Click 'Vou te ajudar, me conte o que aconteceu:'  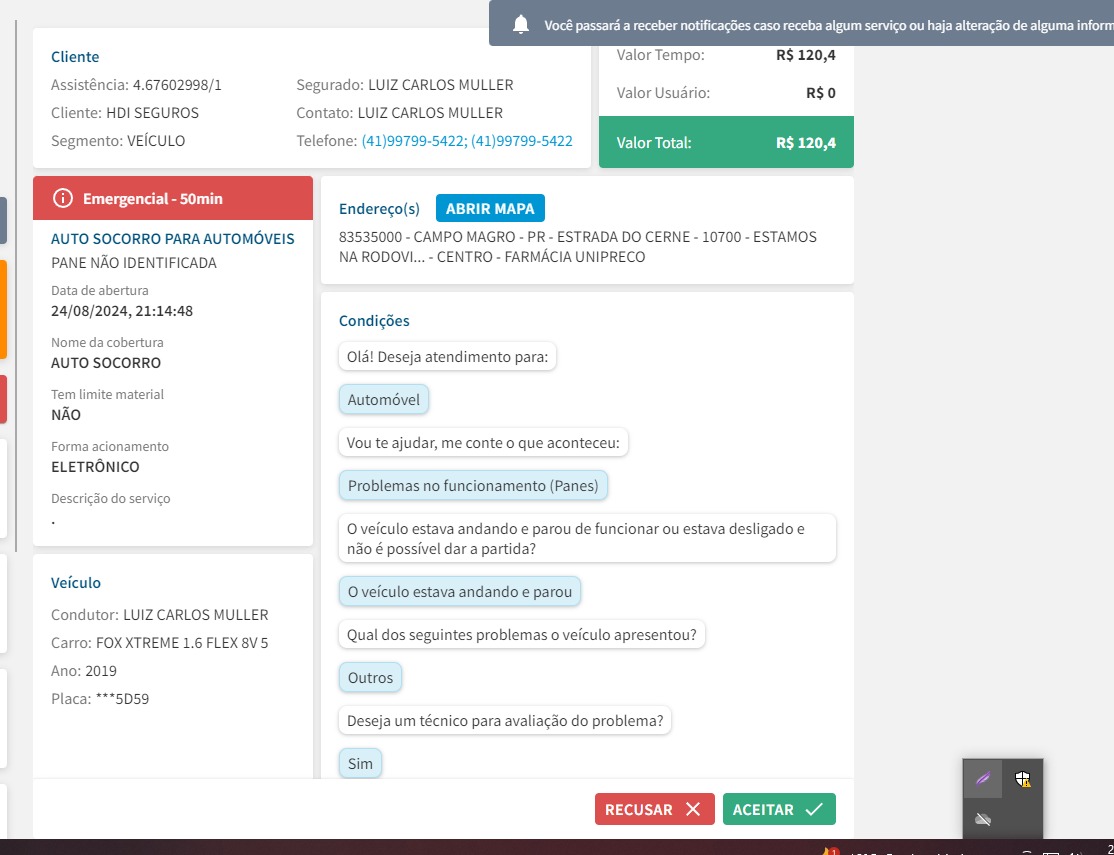483,443
